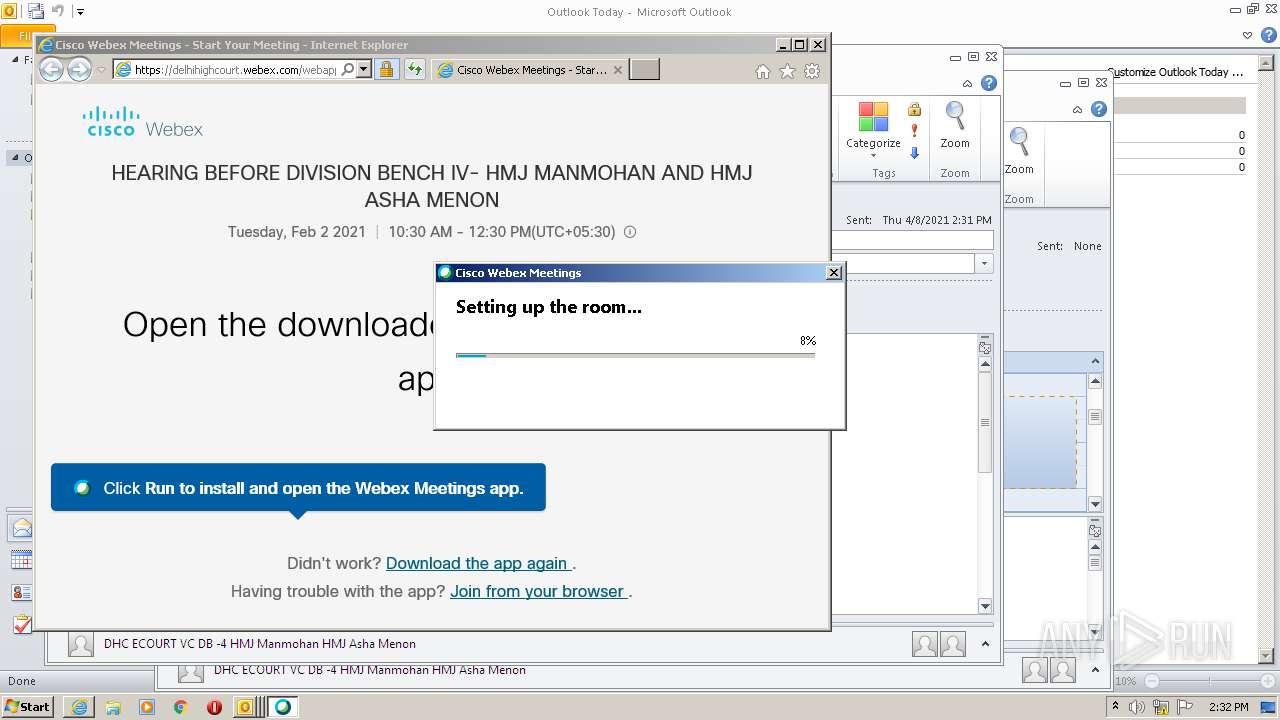Click the Private lock tag icon
Viewport: 1280px width, 720px height.
click(914, 109)
